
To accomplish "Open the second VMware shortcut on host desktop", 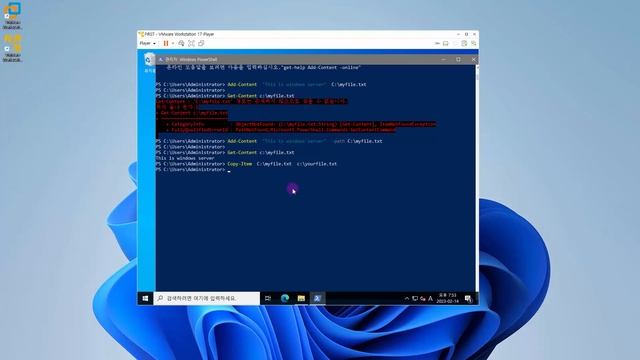I will [12, 48].
